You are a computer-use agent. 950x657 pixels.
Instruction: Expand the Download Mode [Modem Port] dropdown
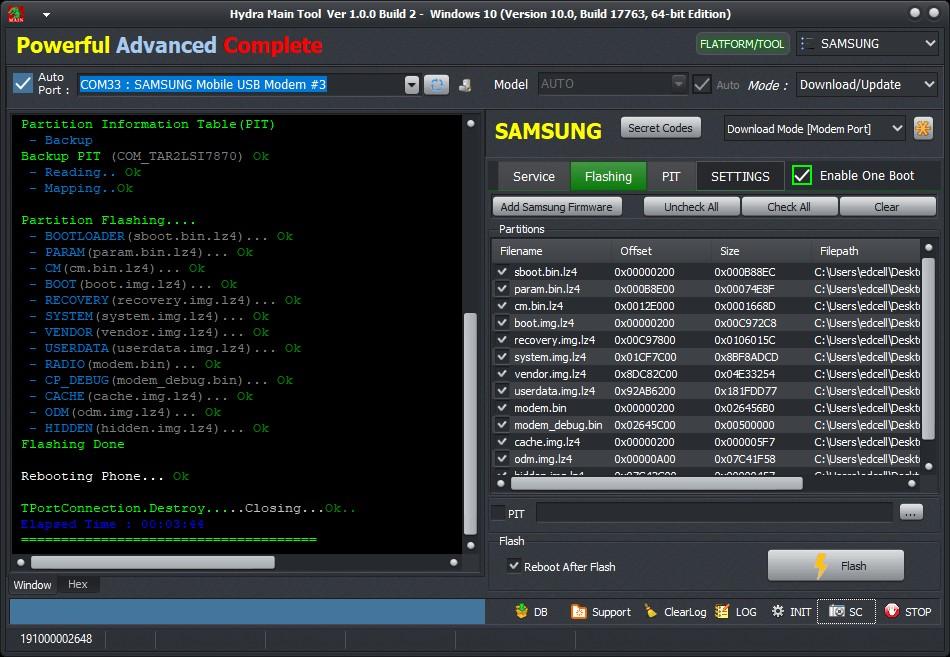click(x=897, y=128)
